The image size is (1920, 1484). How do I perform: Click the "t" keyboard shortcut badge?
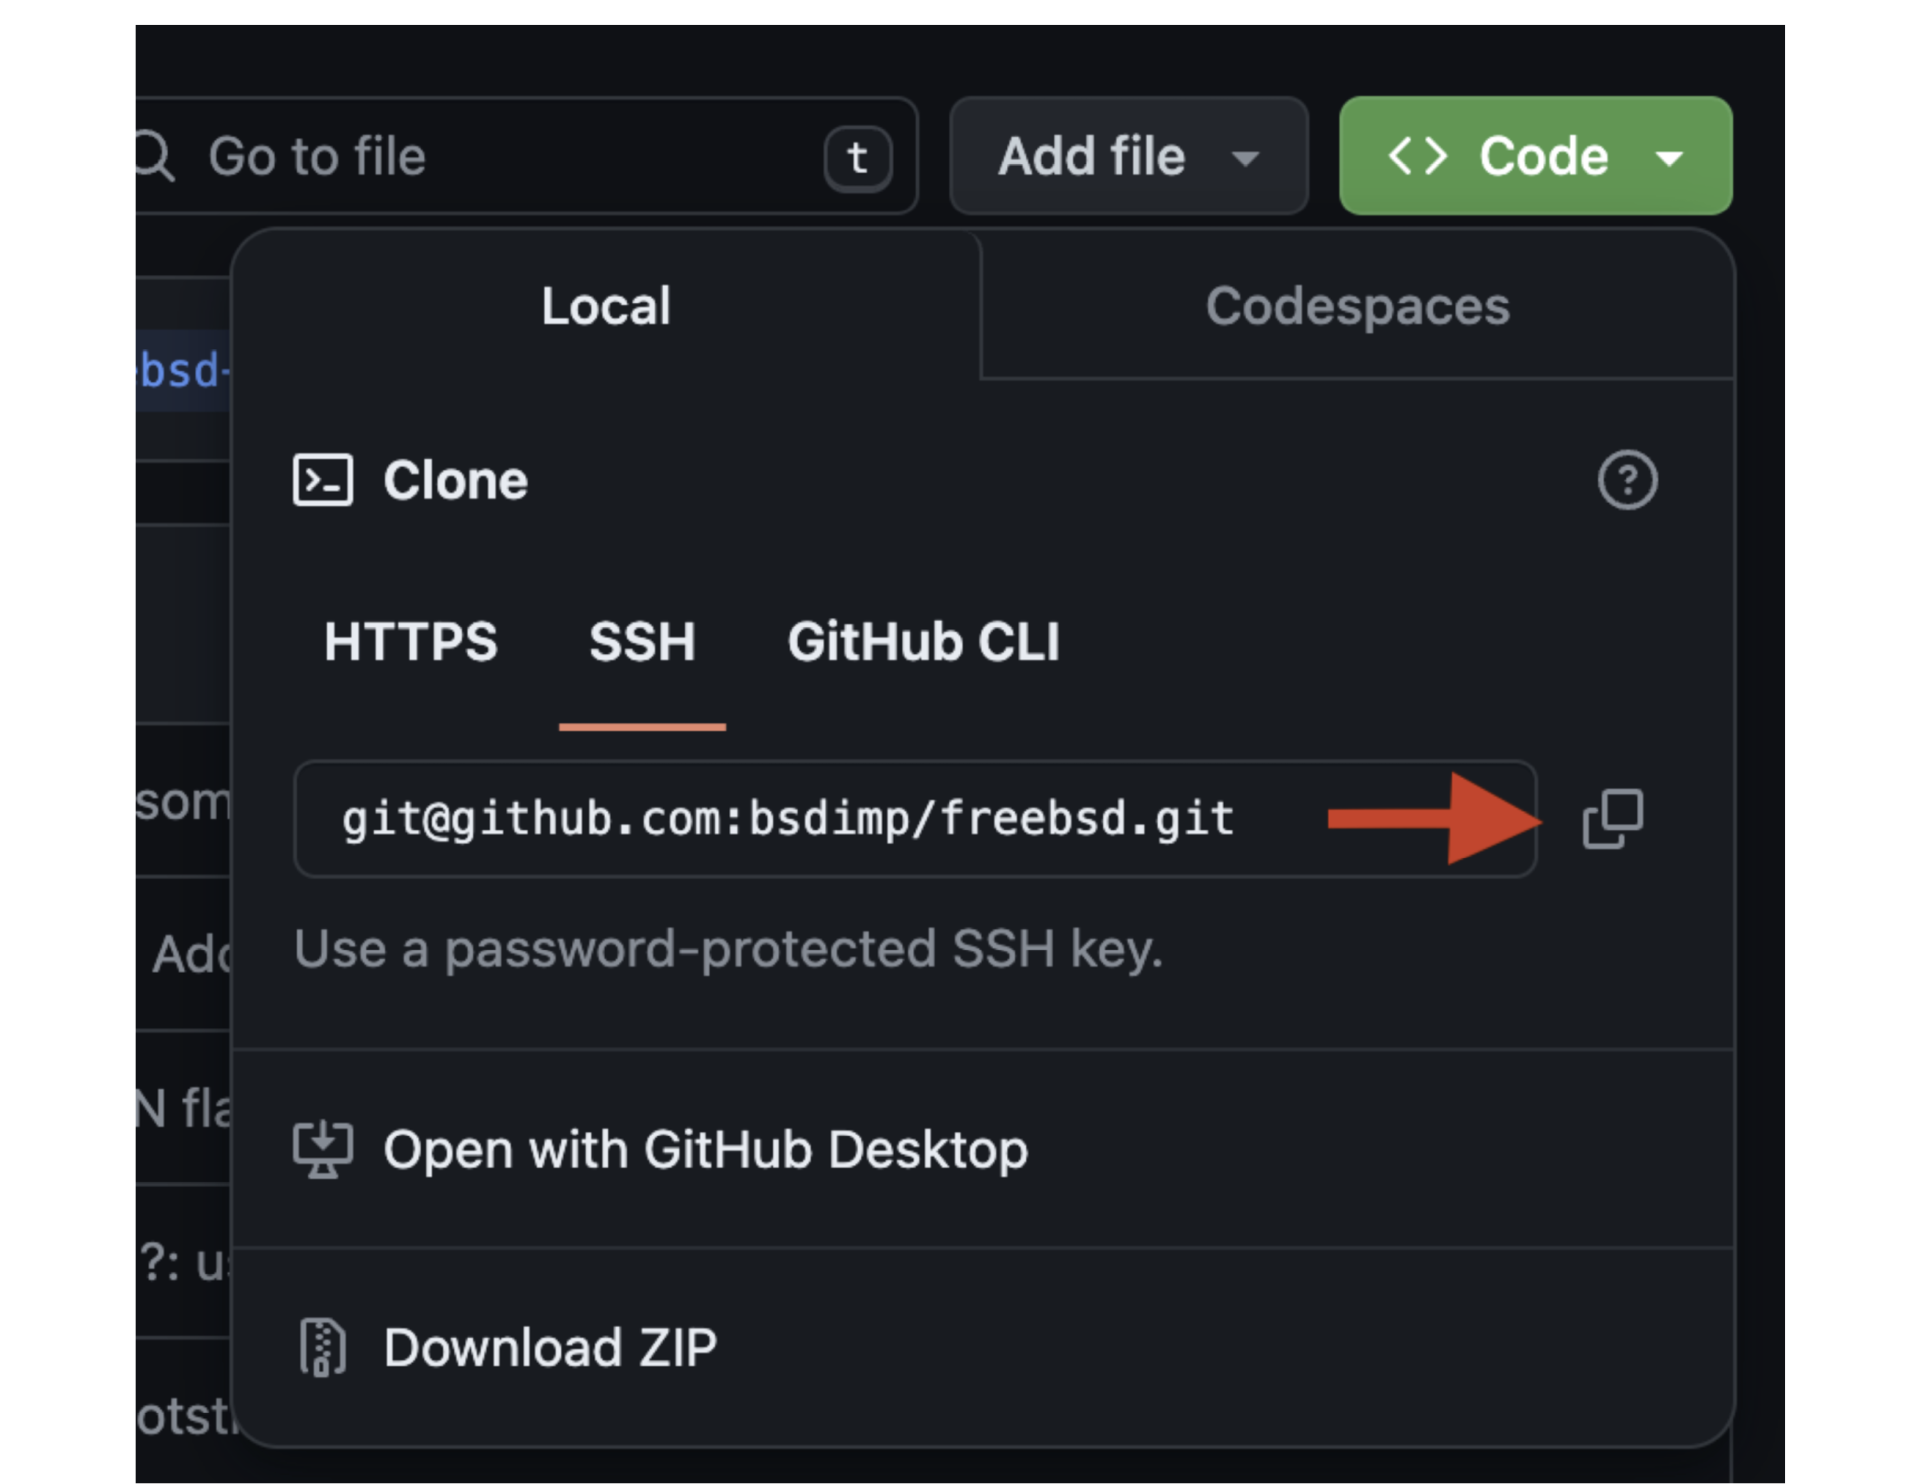(857, 158)
